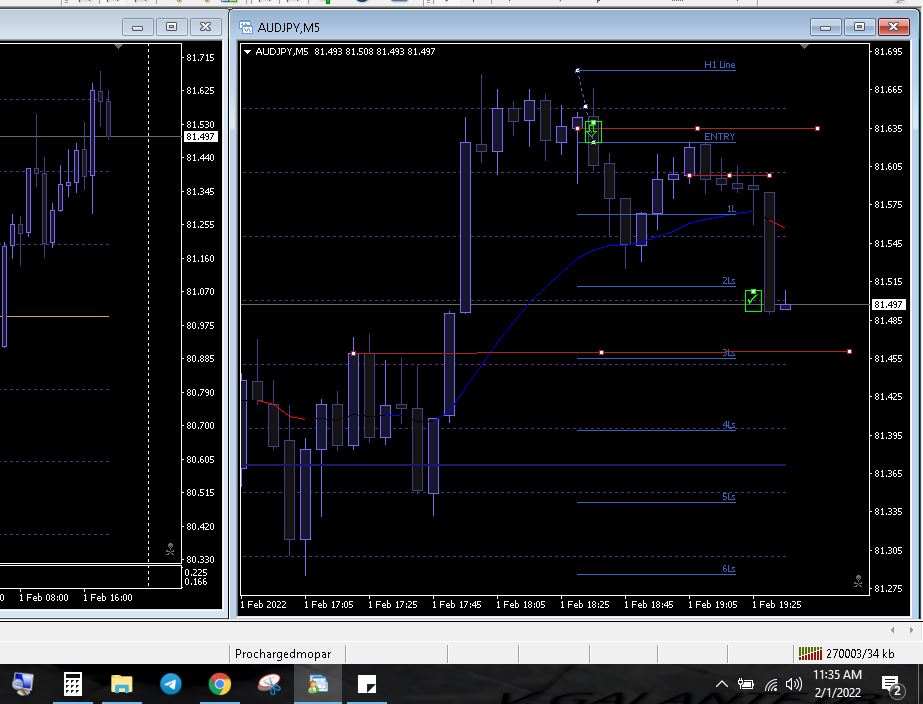Click connection status bars icon in status bar
Viewport: 923px width, 704px height.
pyautogui.click(x=809, y=654)
